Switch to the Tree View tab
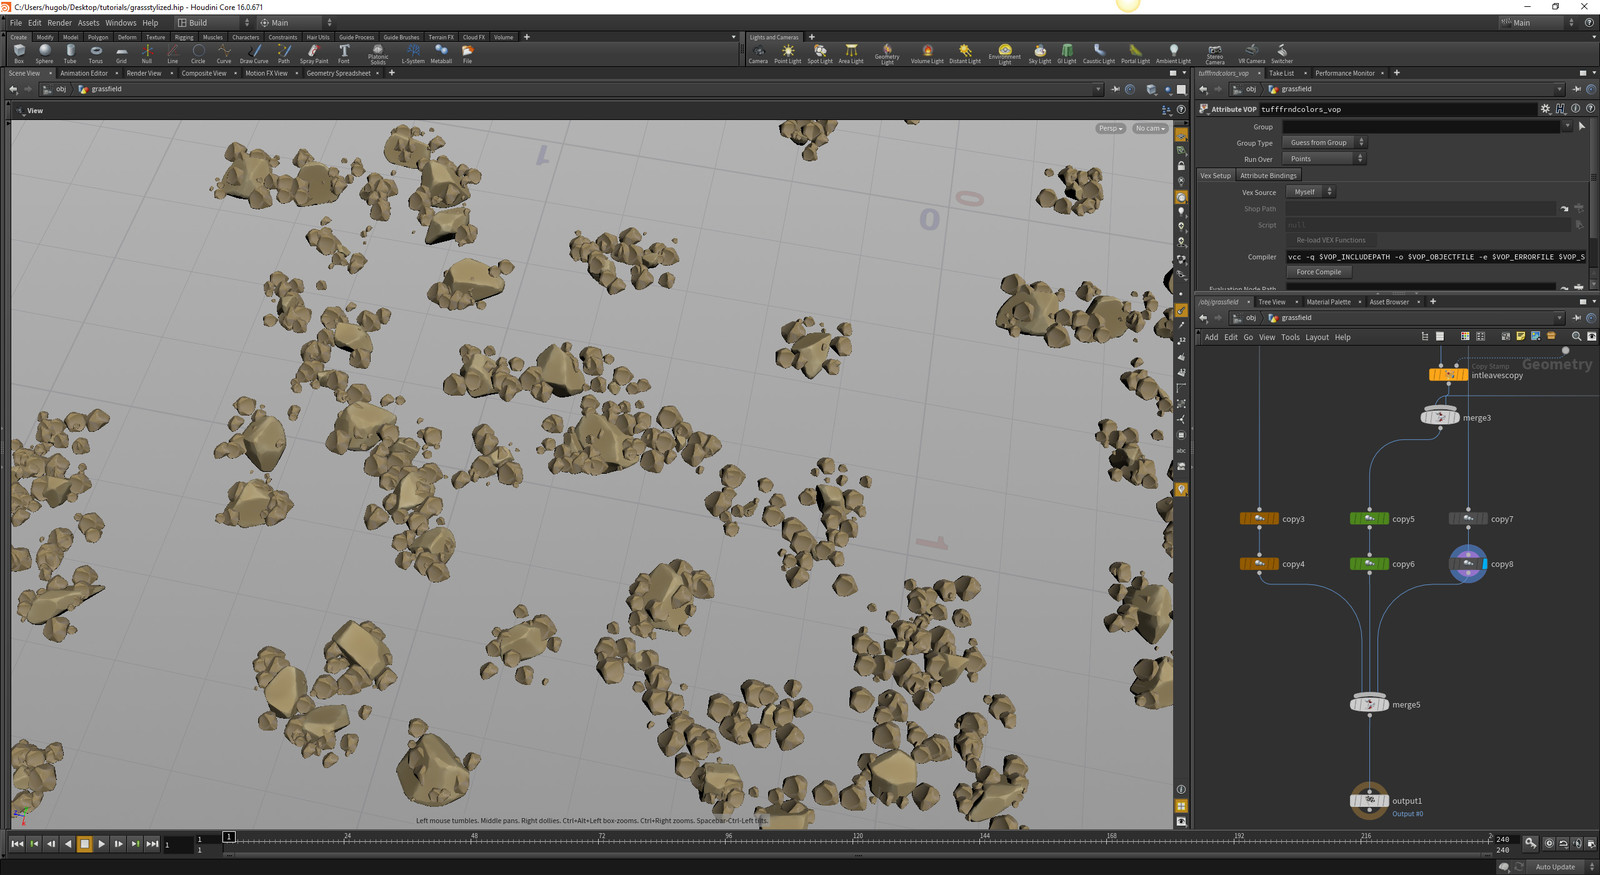The height and width of the screenshot is (875, 1600). 1272,302
